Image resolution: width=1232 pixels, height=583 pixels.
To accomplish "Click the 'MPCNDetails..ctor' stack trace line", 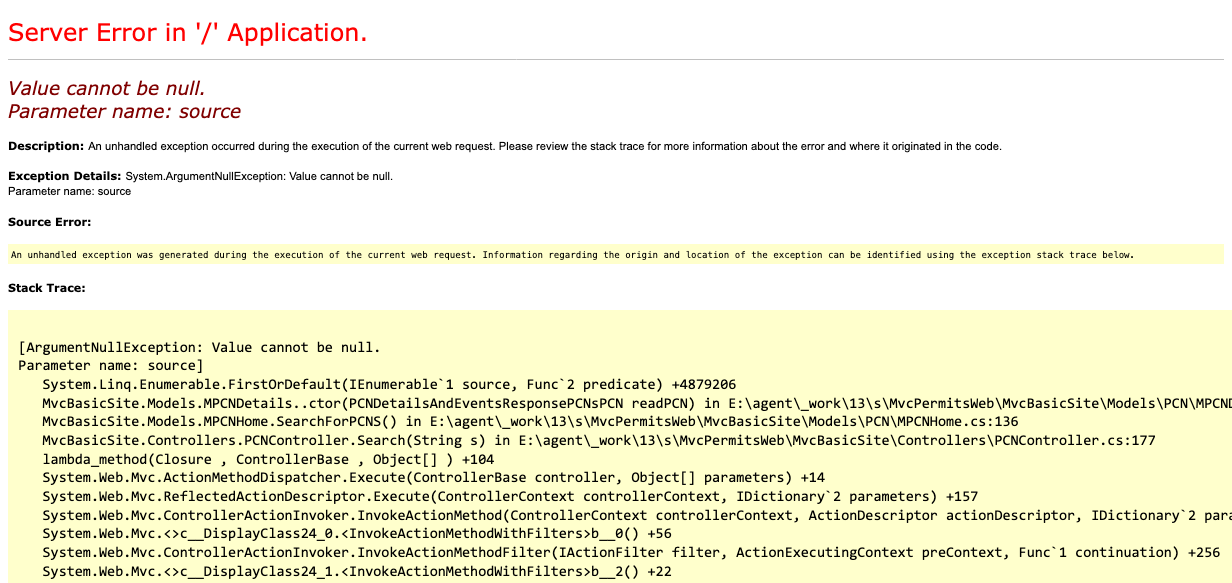I will [x=600, y=403].
